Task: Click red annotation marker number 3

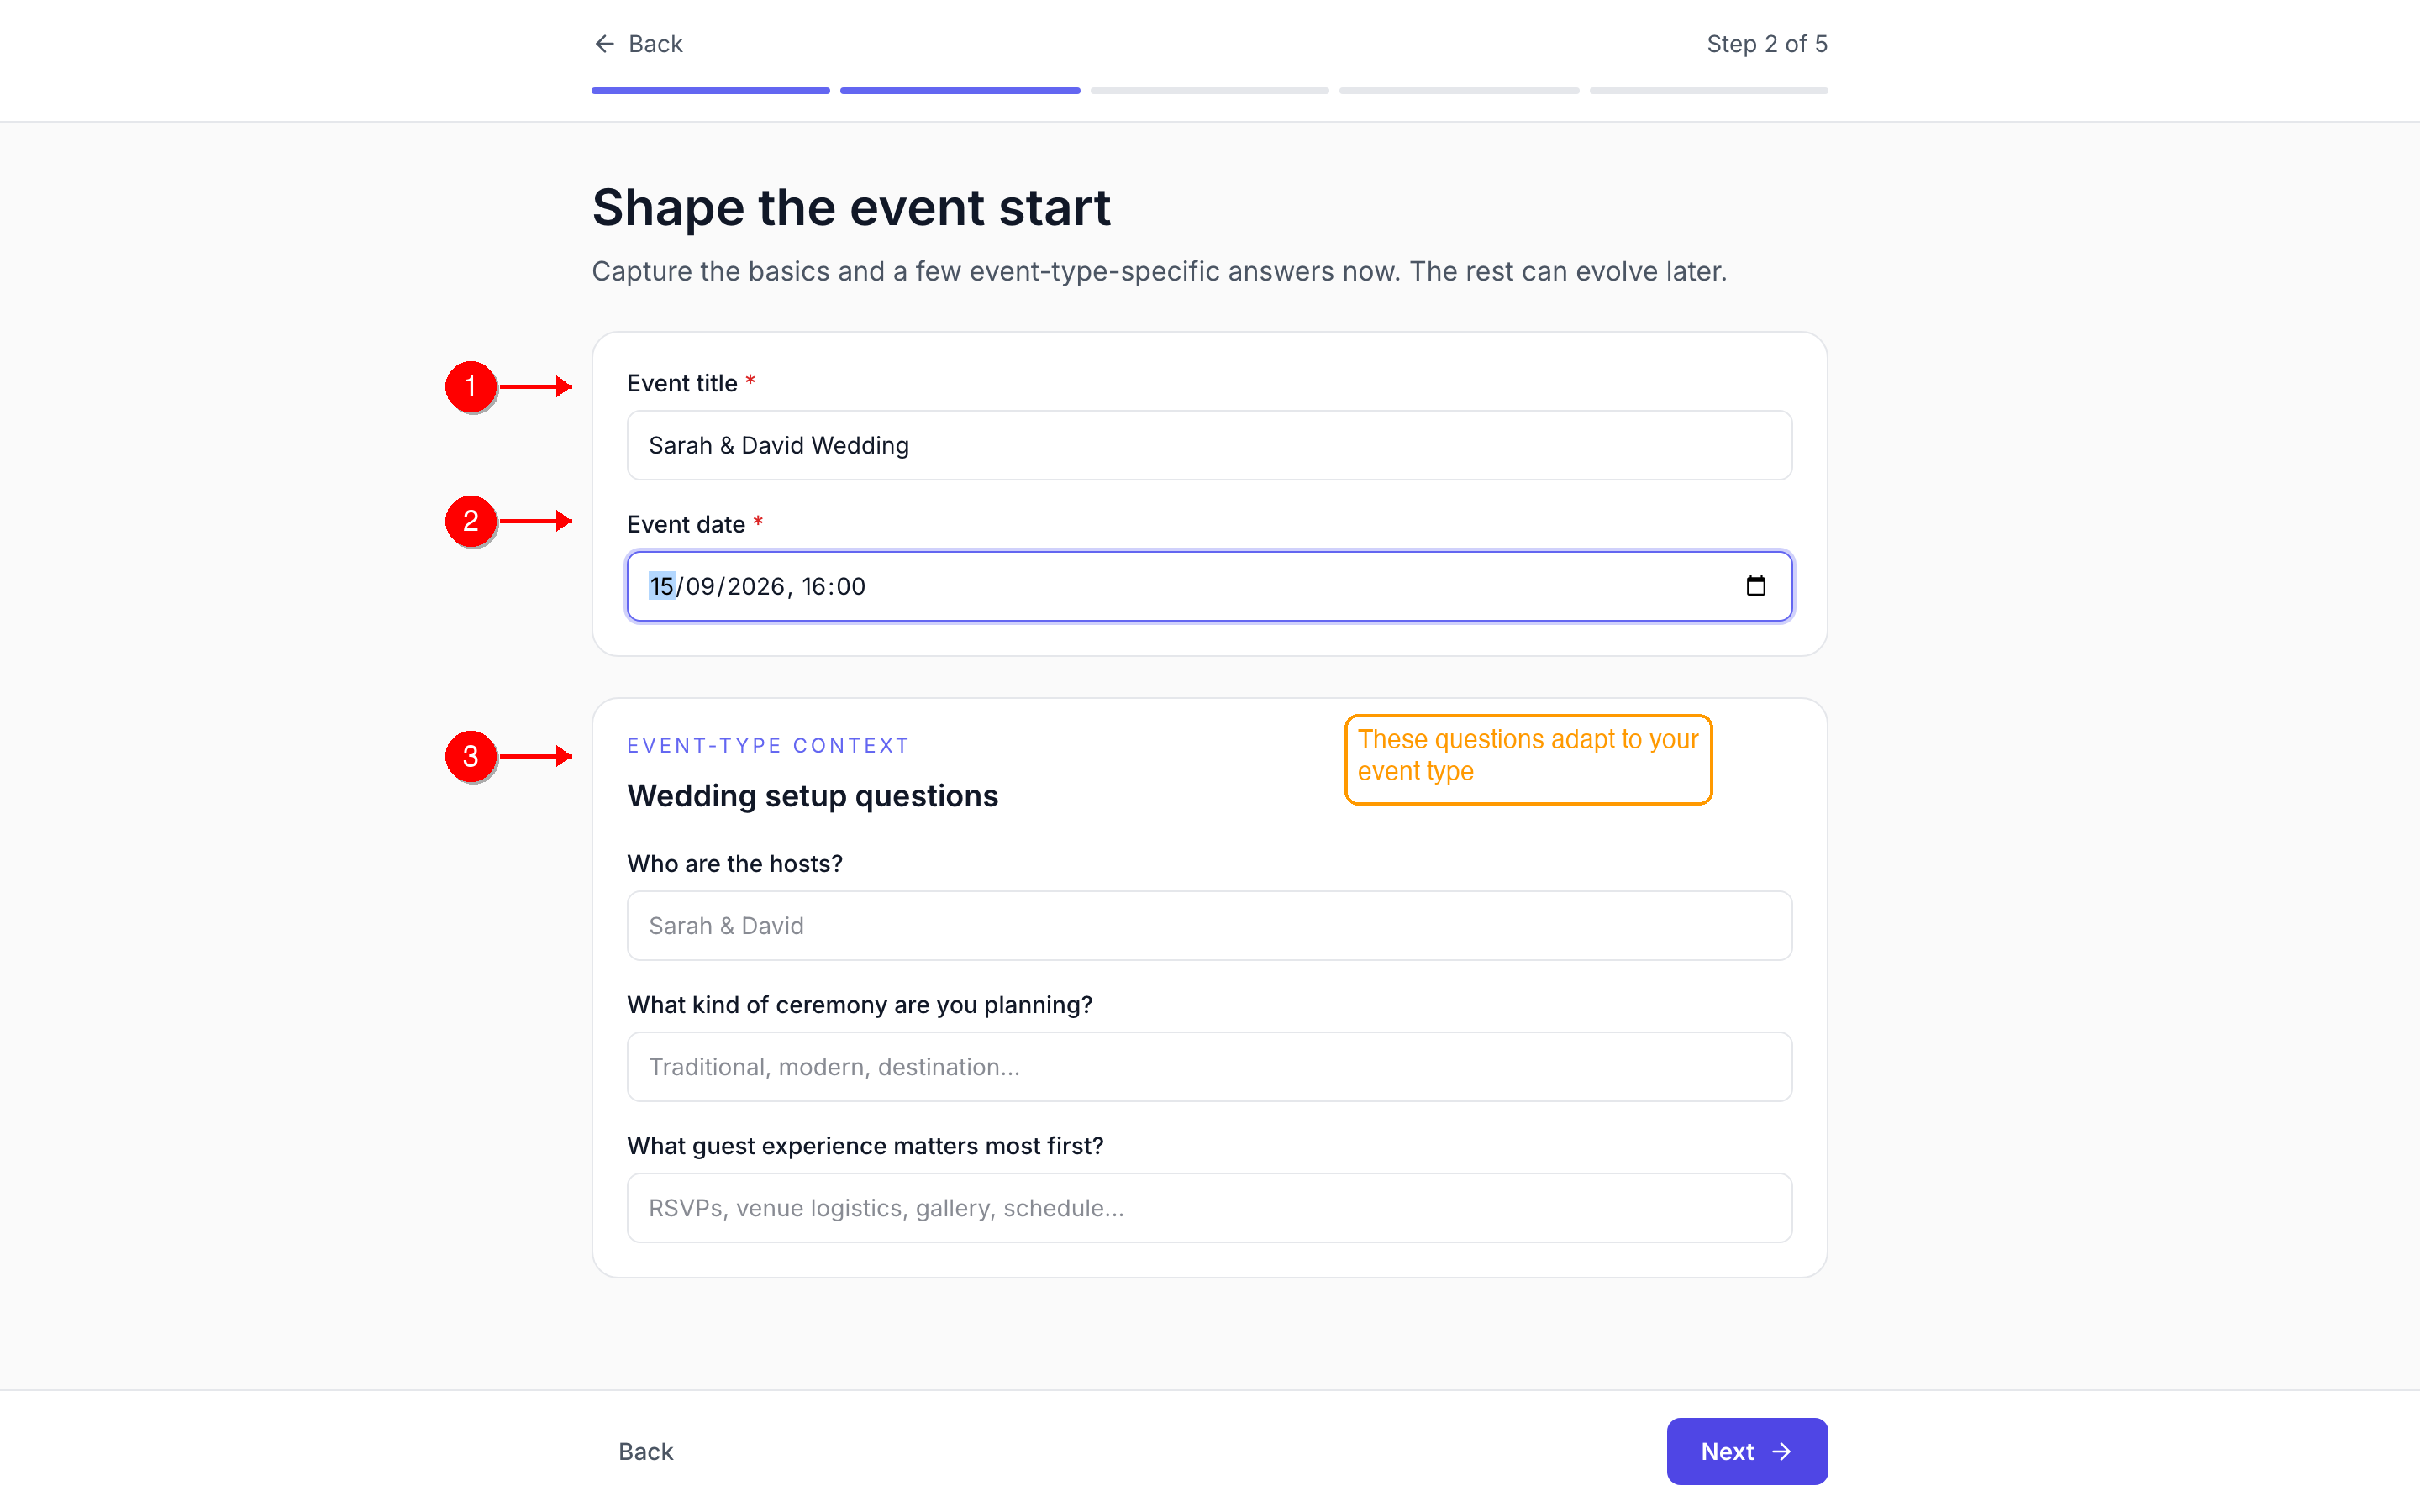Action: (x=471, y=756)
